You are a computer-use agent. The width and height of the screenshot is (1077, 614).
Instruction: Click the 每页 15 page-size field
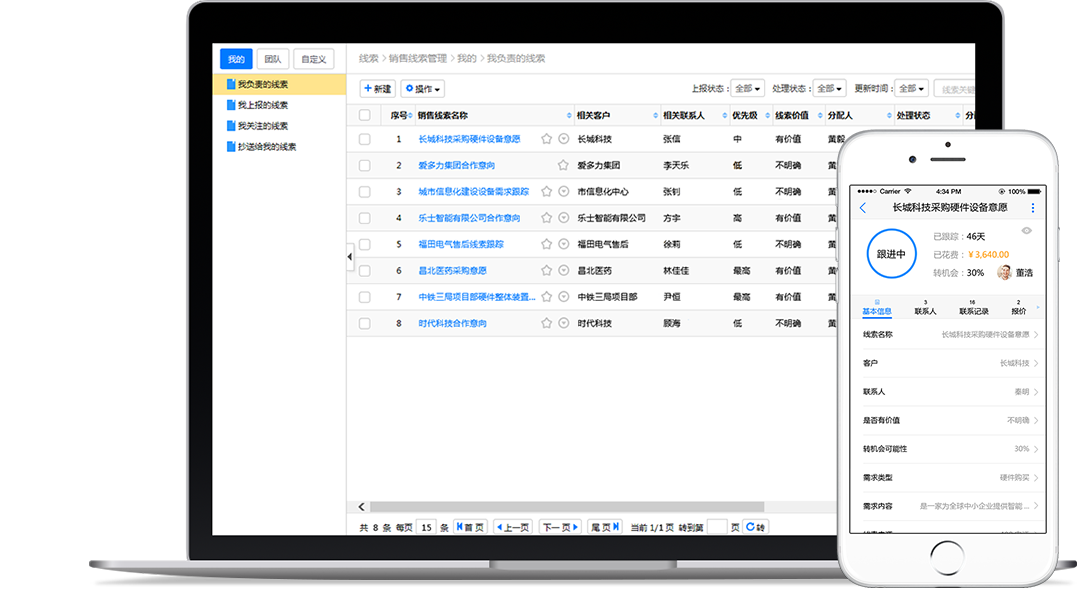(x=427, y=527)
